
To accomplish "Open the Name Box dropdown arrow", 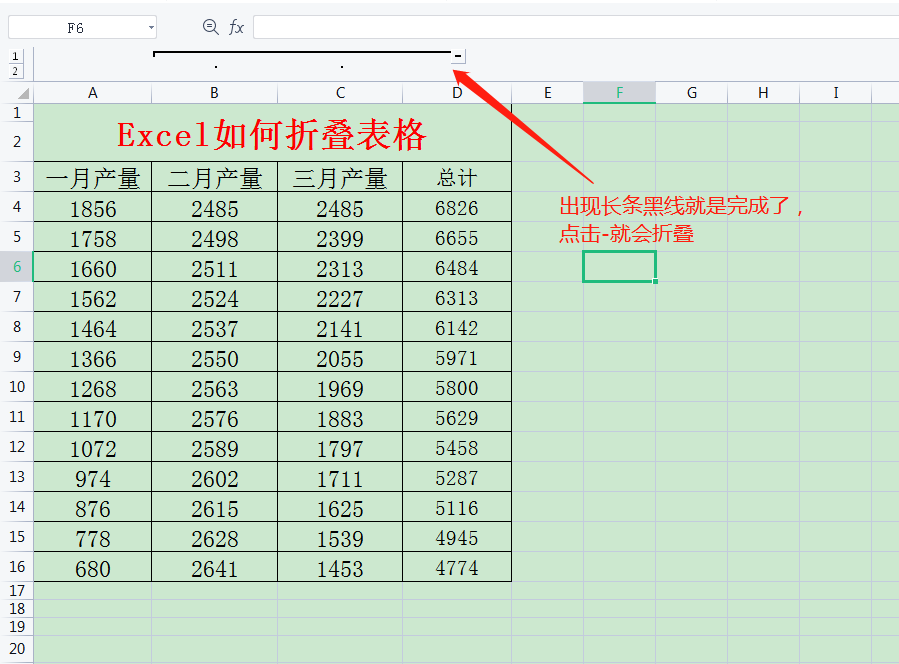I will pyautogui.click(x=151, y=28).
